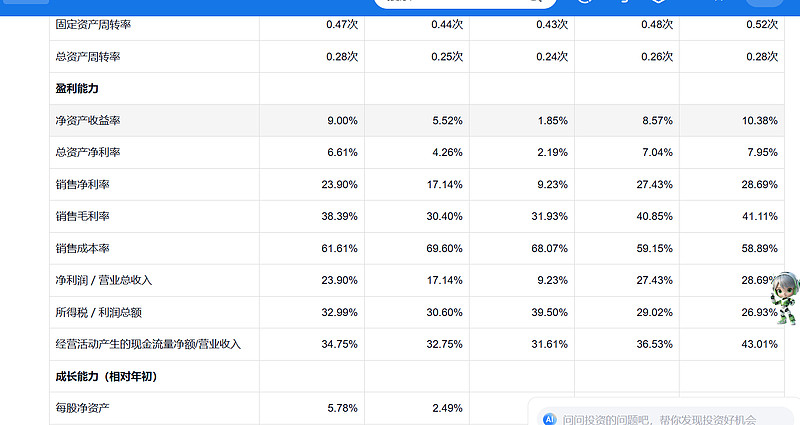Click the blue AI badge icon
This screenshot has width=800, height=425.
click(549, 420)
